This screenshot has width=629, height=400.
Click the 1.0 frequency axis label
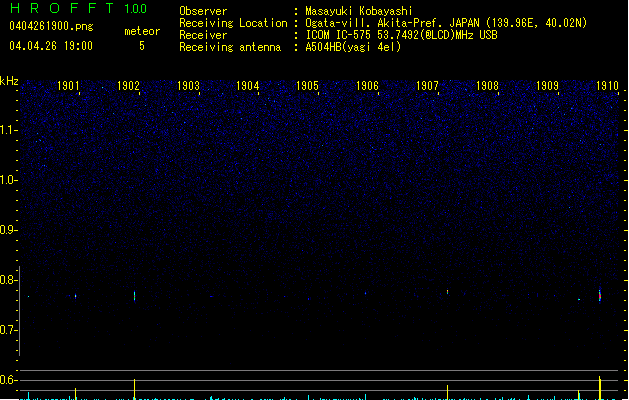9,180
